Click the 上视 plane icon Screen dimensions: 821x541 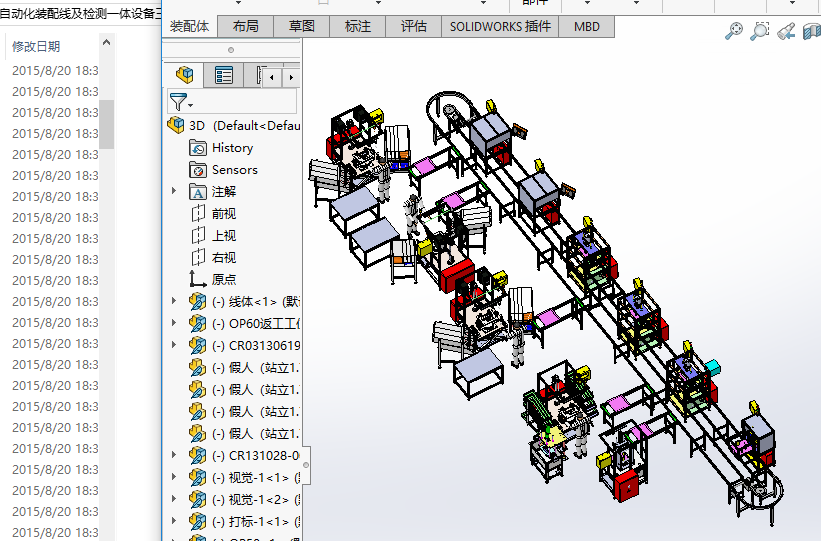(x=198, y=236)
